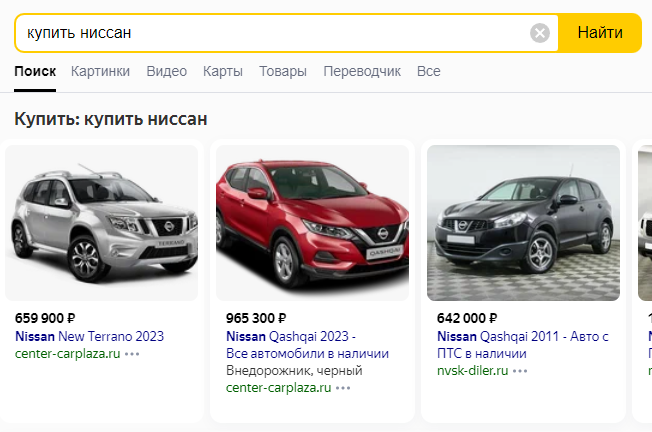The width and height of the screenshot is (652, 432).
Task: Click the Купить: купить ниссан heading
Action: coord(111,119)
